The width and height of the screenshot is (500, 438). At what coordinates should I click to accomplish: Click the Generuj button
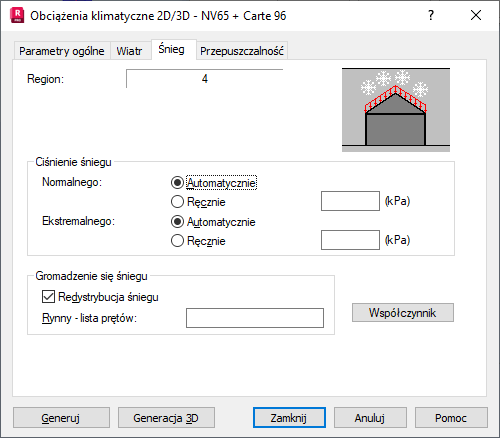61,418
